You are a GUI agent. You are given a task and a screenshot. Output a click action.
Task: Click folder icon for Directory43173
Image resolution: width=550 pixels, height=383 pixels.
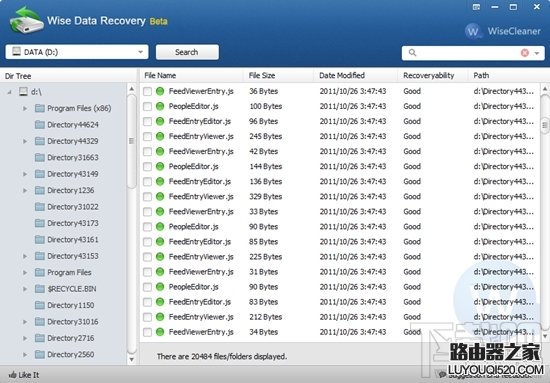click(40, 223)
